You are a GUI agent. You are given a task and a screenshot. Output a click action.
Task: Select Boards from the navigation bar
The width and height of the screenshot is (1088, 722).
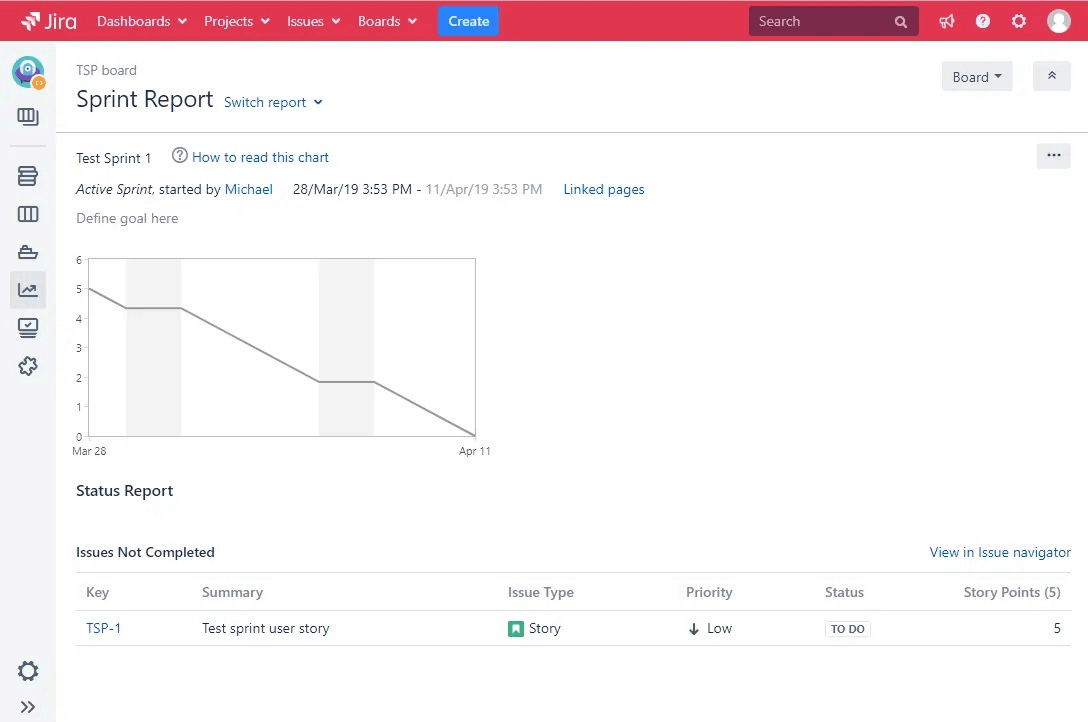pyautogui.click(x=380, y=20)
